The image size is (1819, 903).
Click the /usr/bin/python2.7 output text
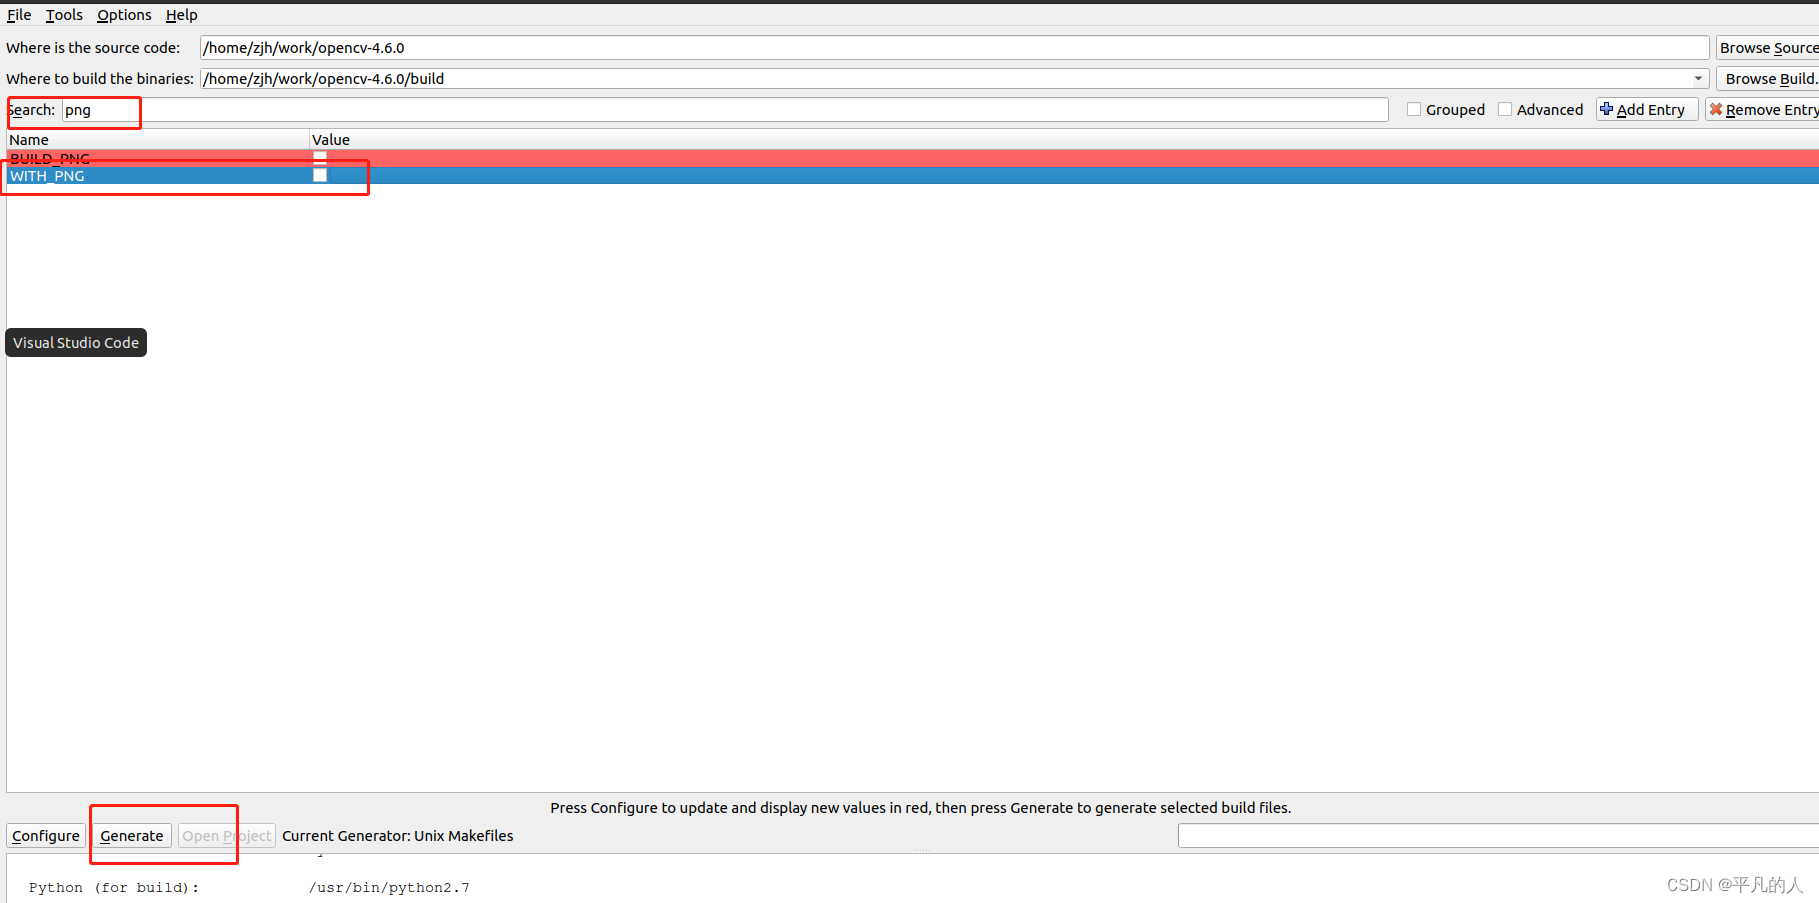coord(389,888)
